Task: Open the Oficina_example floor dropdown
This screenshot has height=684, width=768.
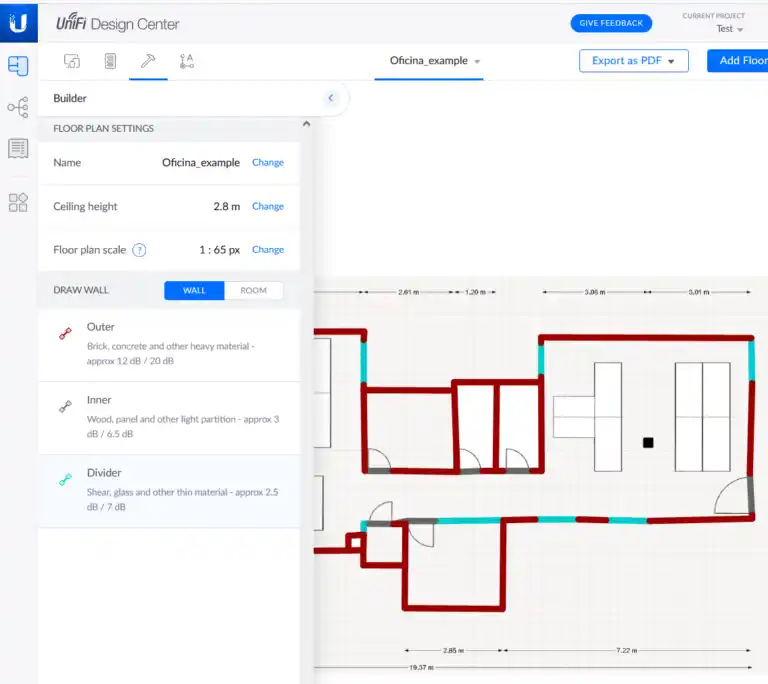Action: tap(435, 61)
